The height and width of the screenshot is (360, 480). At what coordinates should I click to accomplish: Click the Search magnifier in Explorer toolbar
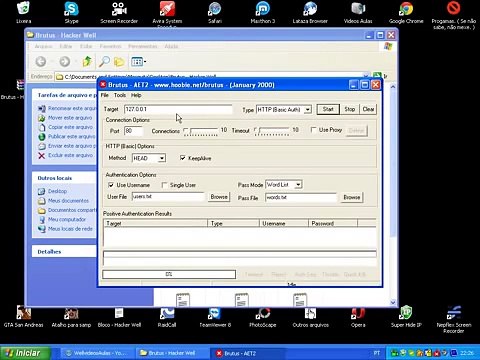[104, 61]
